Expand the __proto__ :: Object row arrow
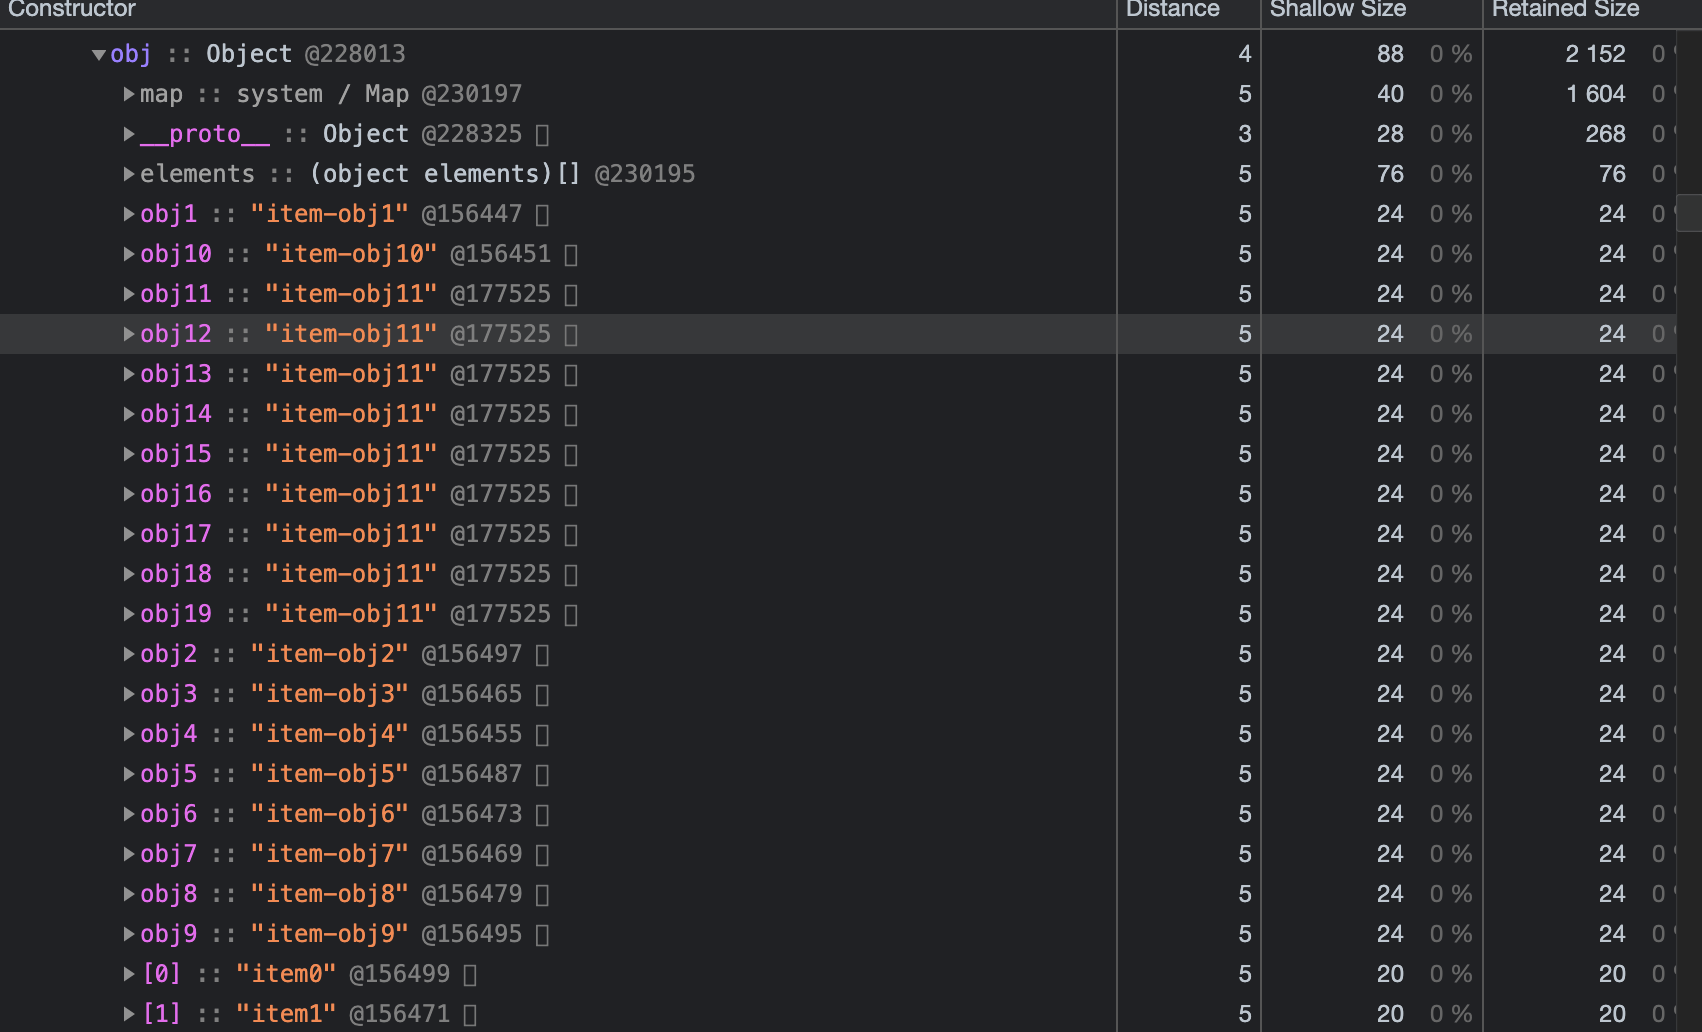Image resolution: width=1702 pixels, height=1032 pixels. point(129,134)
